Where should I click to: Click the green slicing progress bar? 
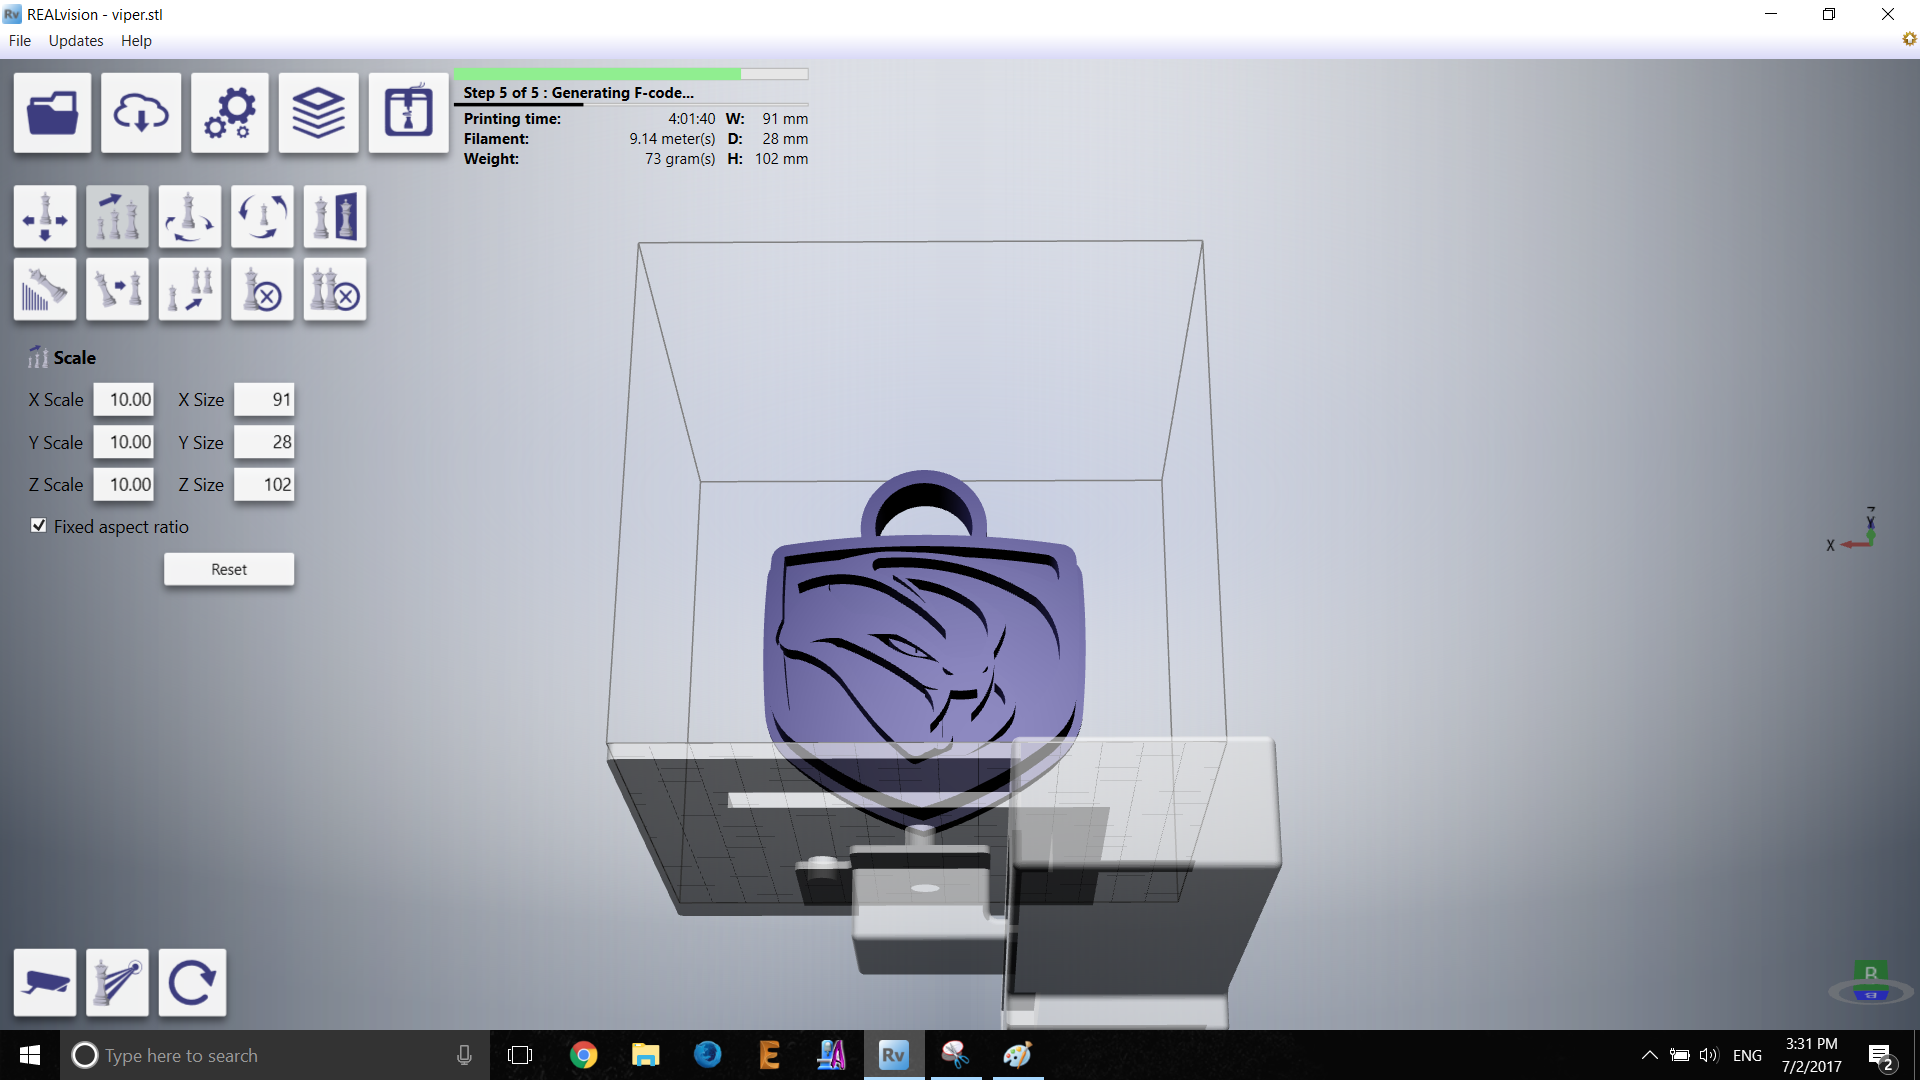click(631, 74)
